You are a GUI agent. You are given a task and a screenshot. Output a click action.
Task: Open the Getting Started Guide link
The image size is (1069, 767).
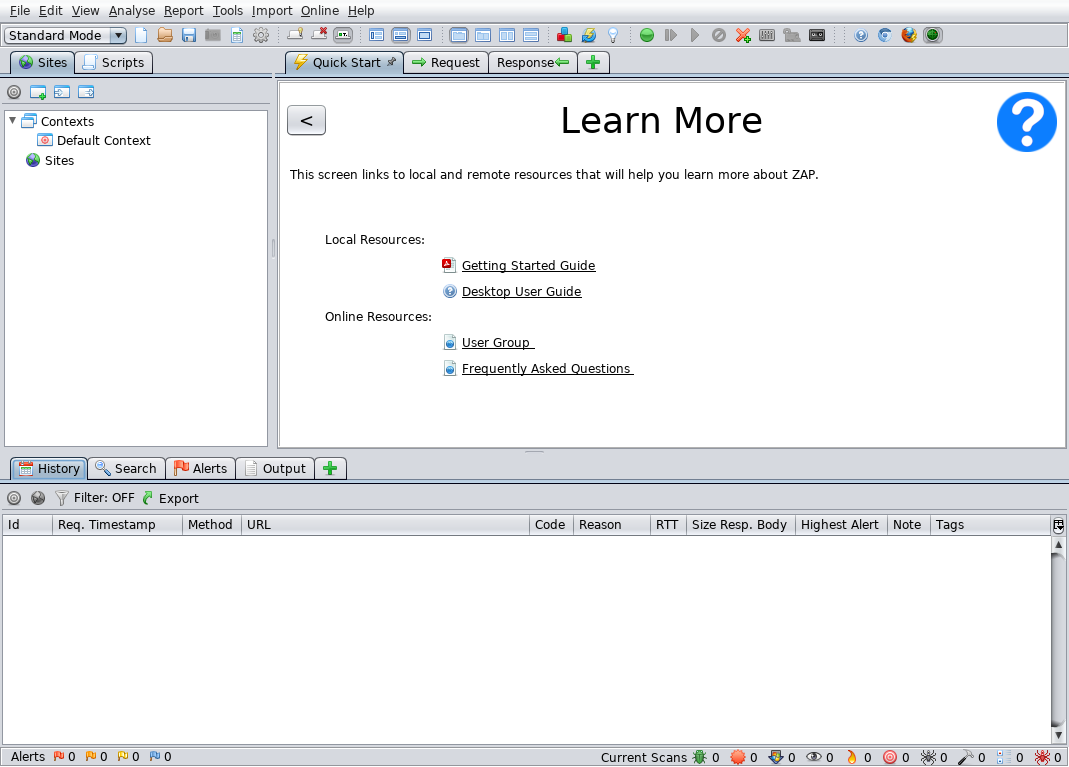click(528, 266)
